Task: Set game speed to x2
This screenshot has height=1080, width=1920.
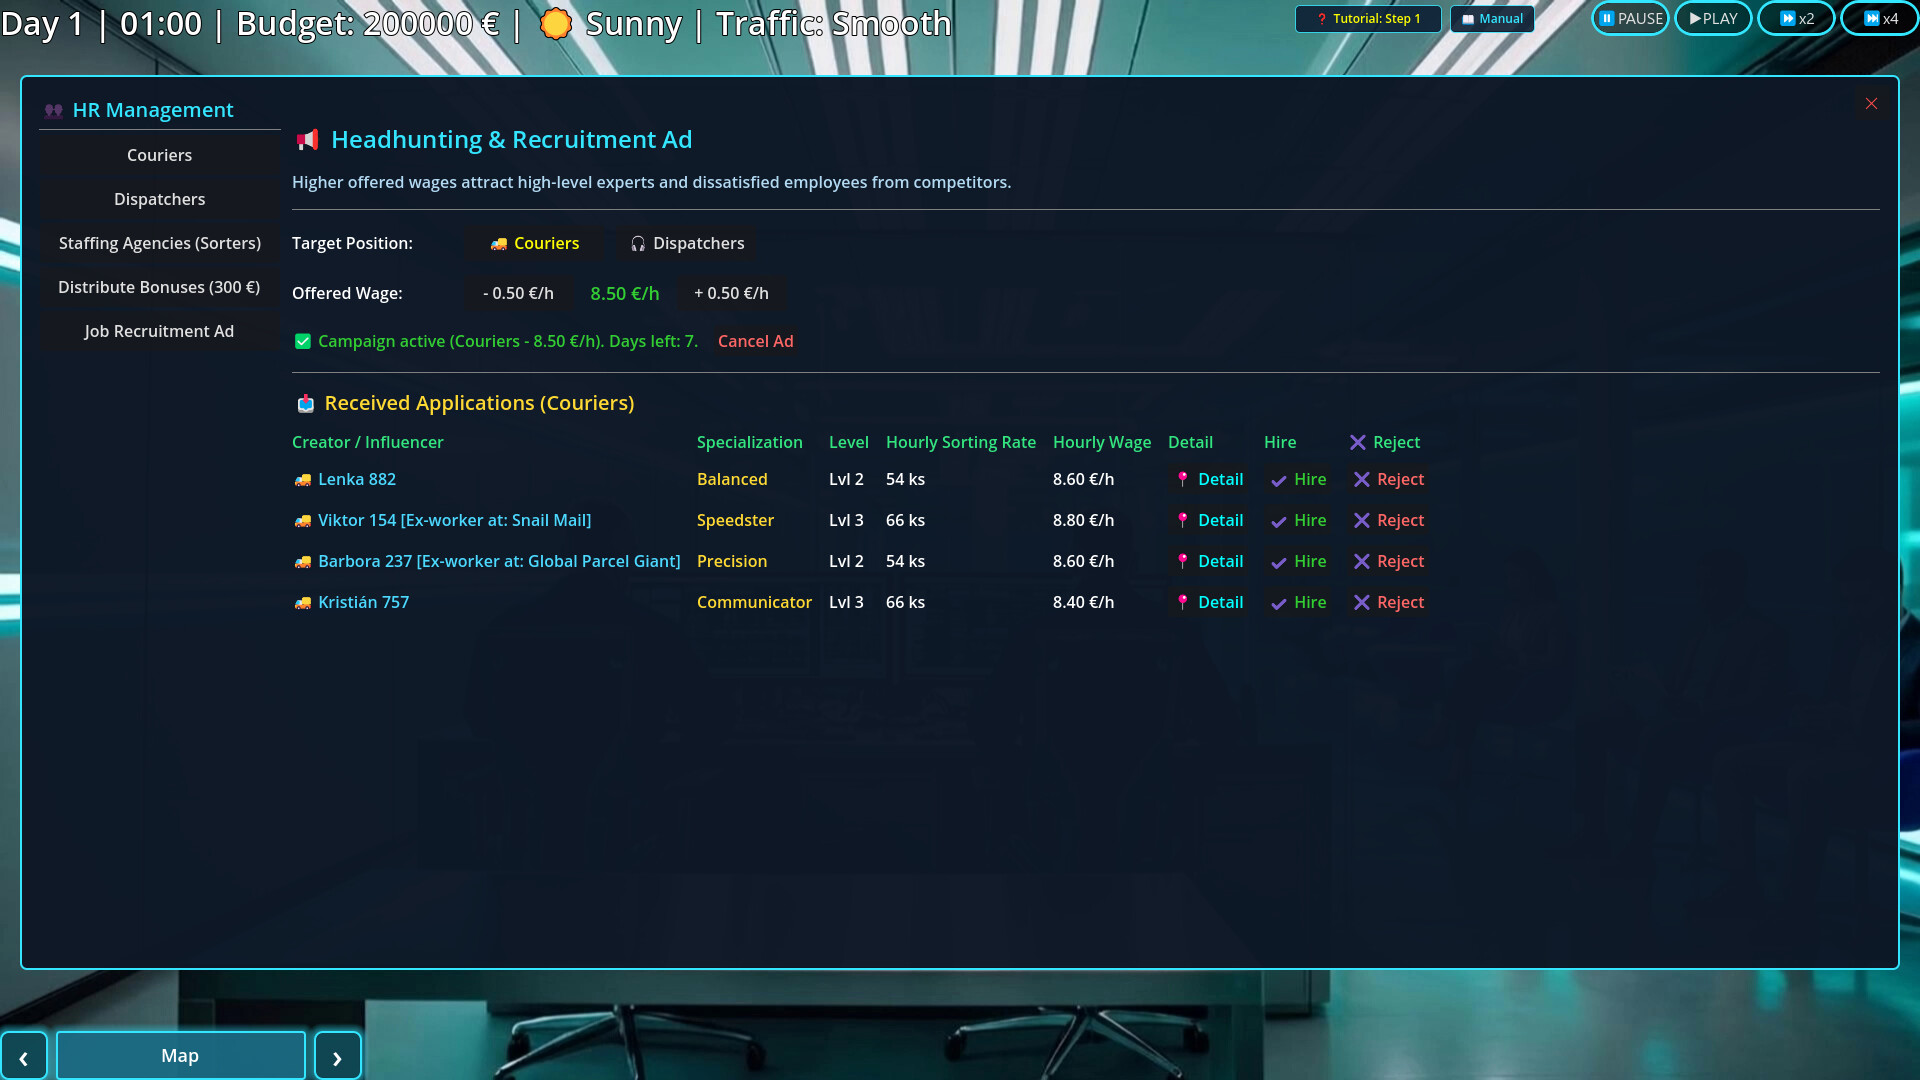Action: tap(1796, 18)
